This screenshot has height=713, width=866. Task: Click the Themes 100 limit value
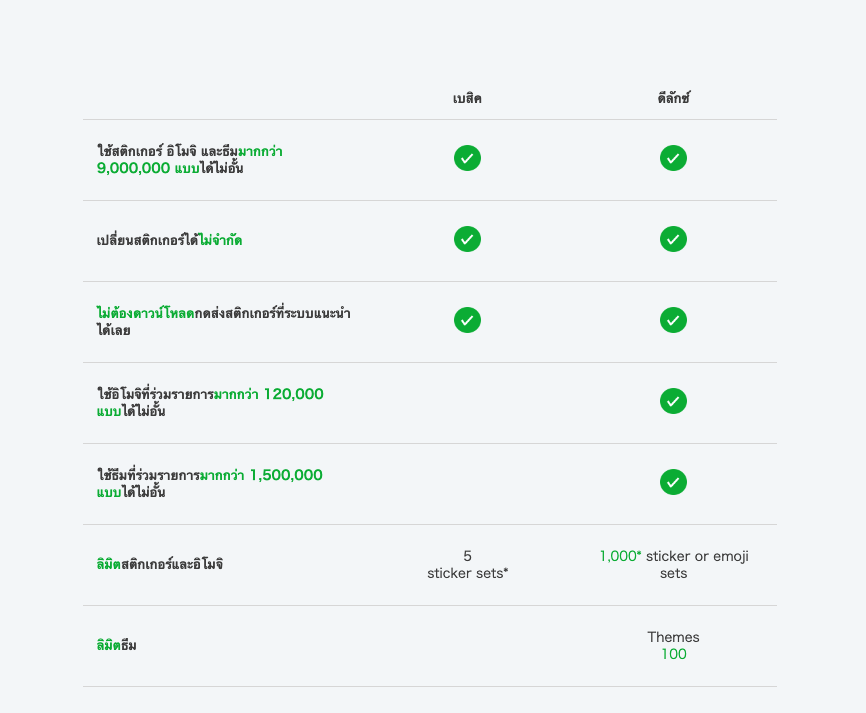673,646
